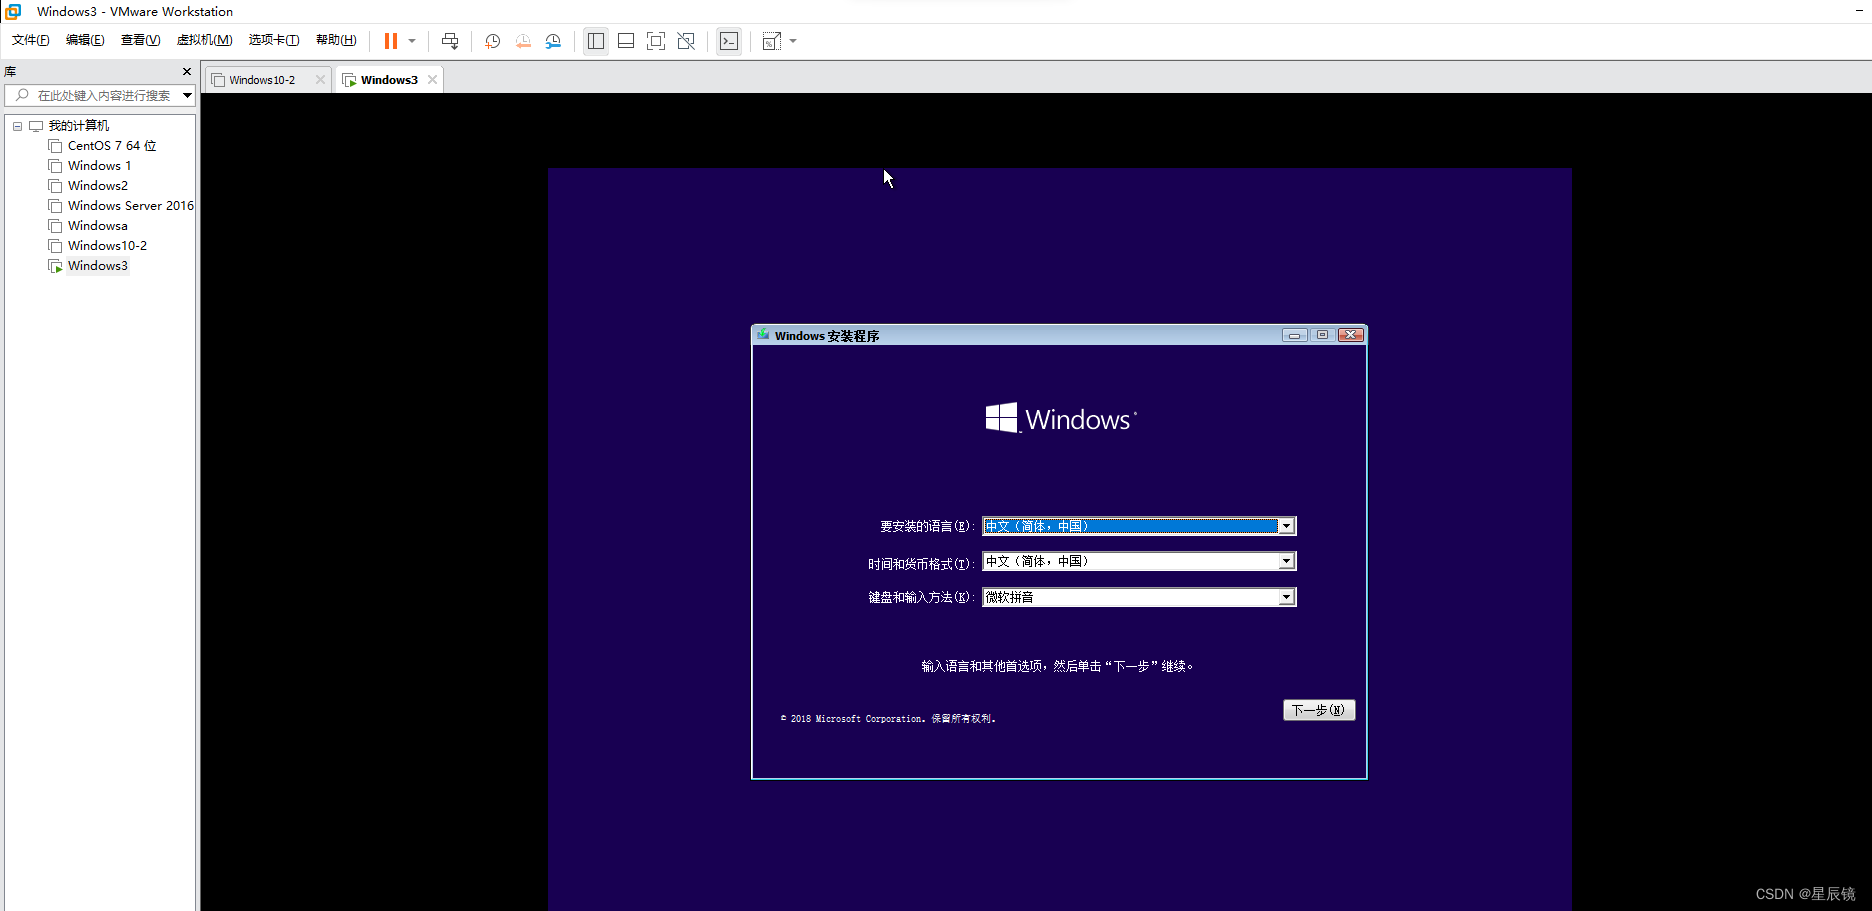Click the VMware Workstation title bar icon
The image size is (1872, 911).
(x=14, y=11)
